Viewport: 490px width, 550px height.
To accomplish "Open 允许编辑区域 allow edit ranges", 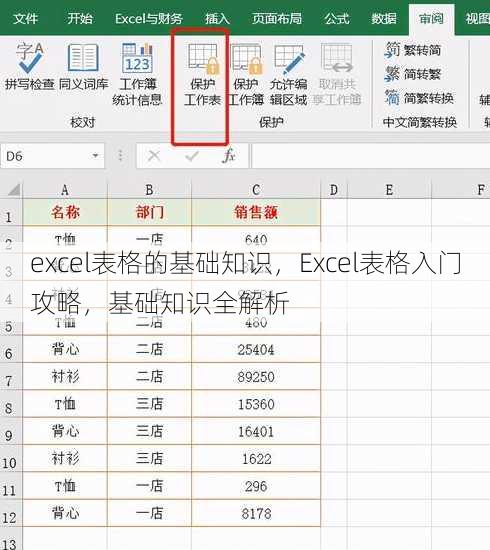I will 289,74.
